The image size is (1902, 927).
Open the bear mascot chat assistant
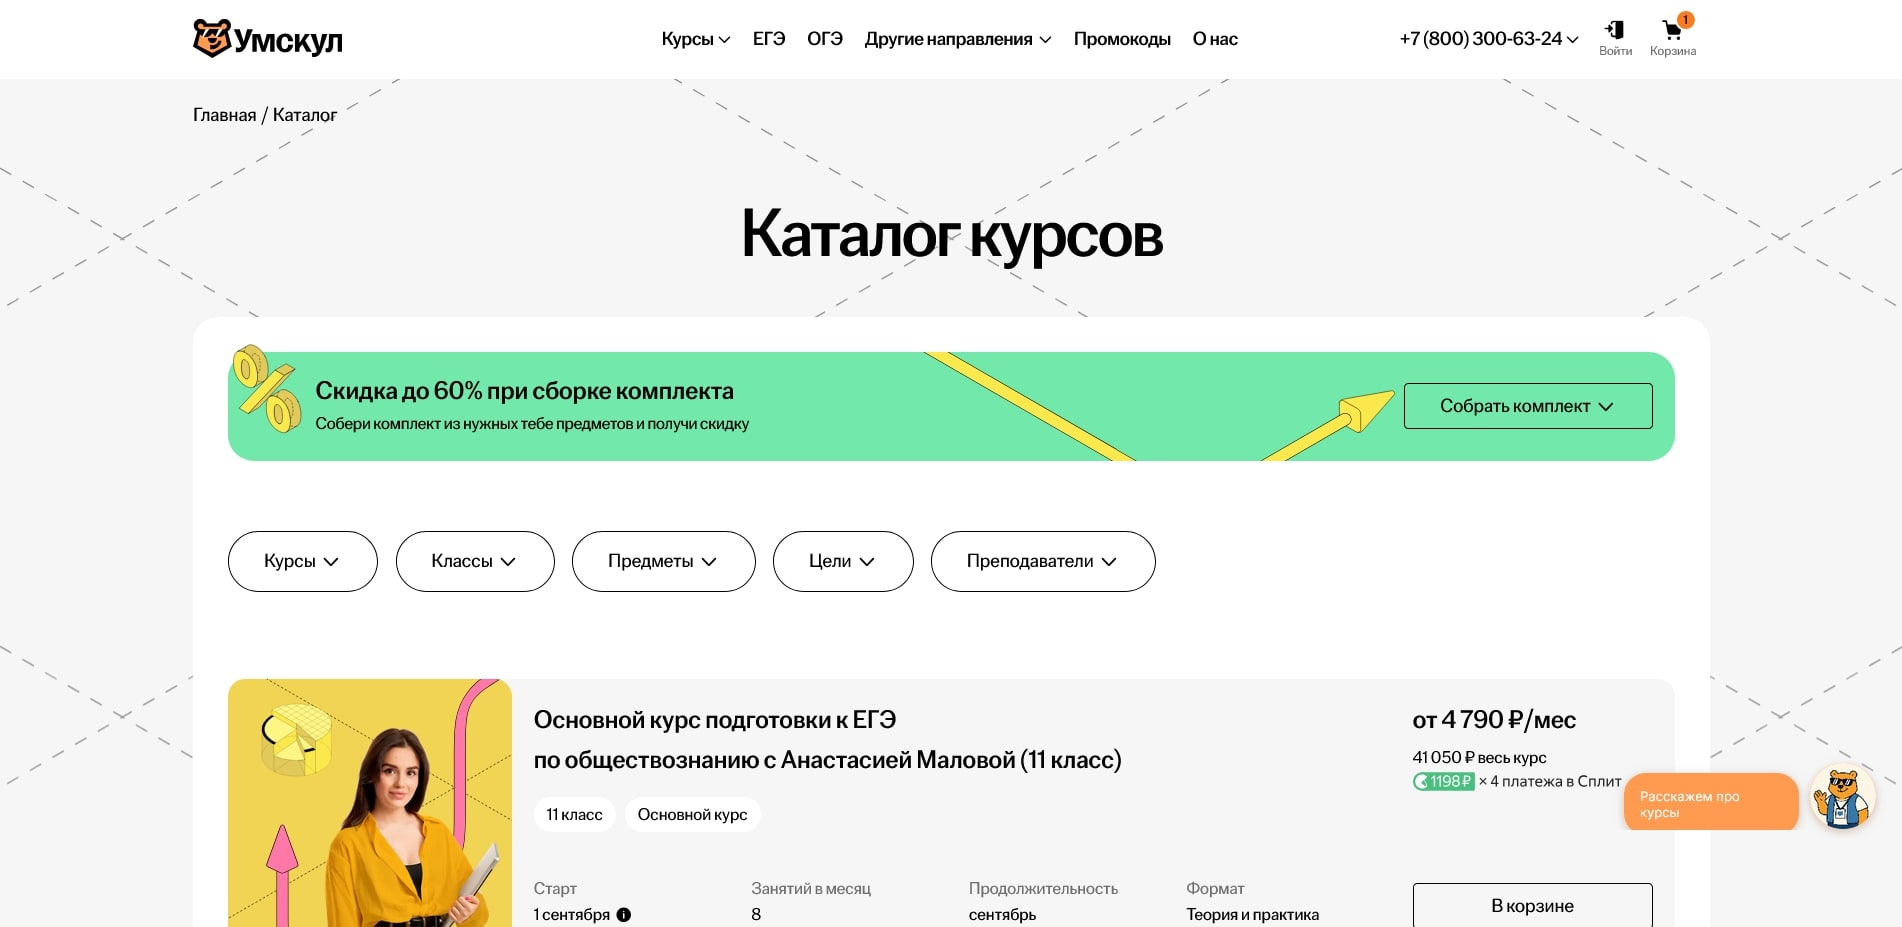point(1843,797)
